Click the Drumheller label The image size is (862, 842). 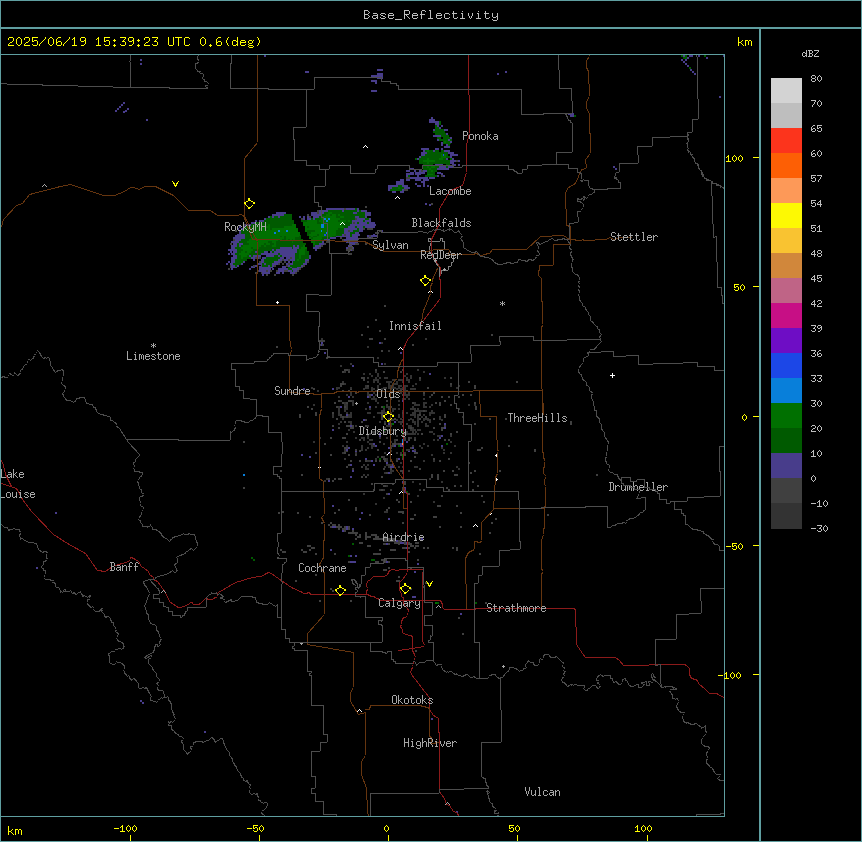point(638,487)
